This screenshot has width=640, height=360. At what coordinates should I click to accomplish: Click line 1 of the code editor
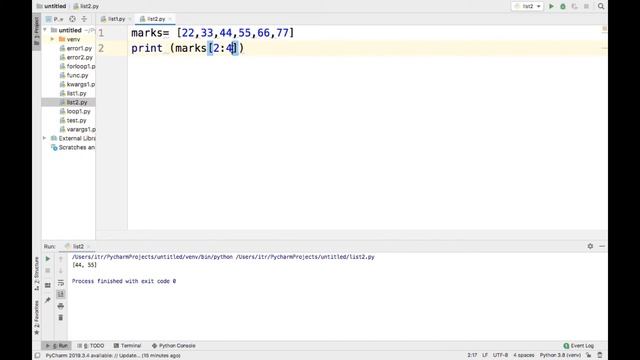pos(212,33)
